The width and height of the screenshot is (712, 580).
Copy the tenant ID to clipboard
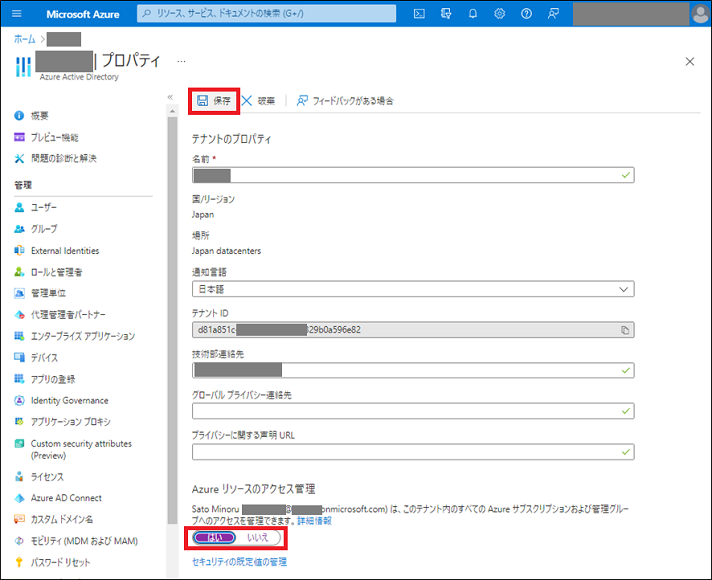pyautogui.click(x=625, y=330)
